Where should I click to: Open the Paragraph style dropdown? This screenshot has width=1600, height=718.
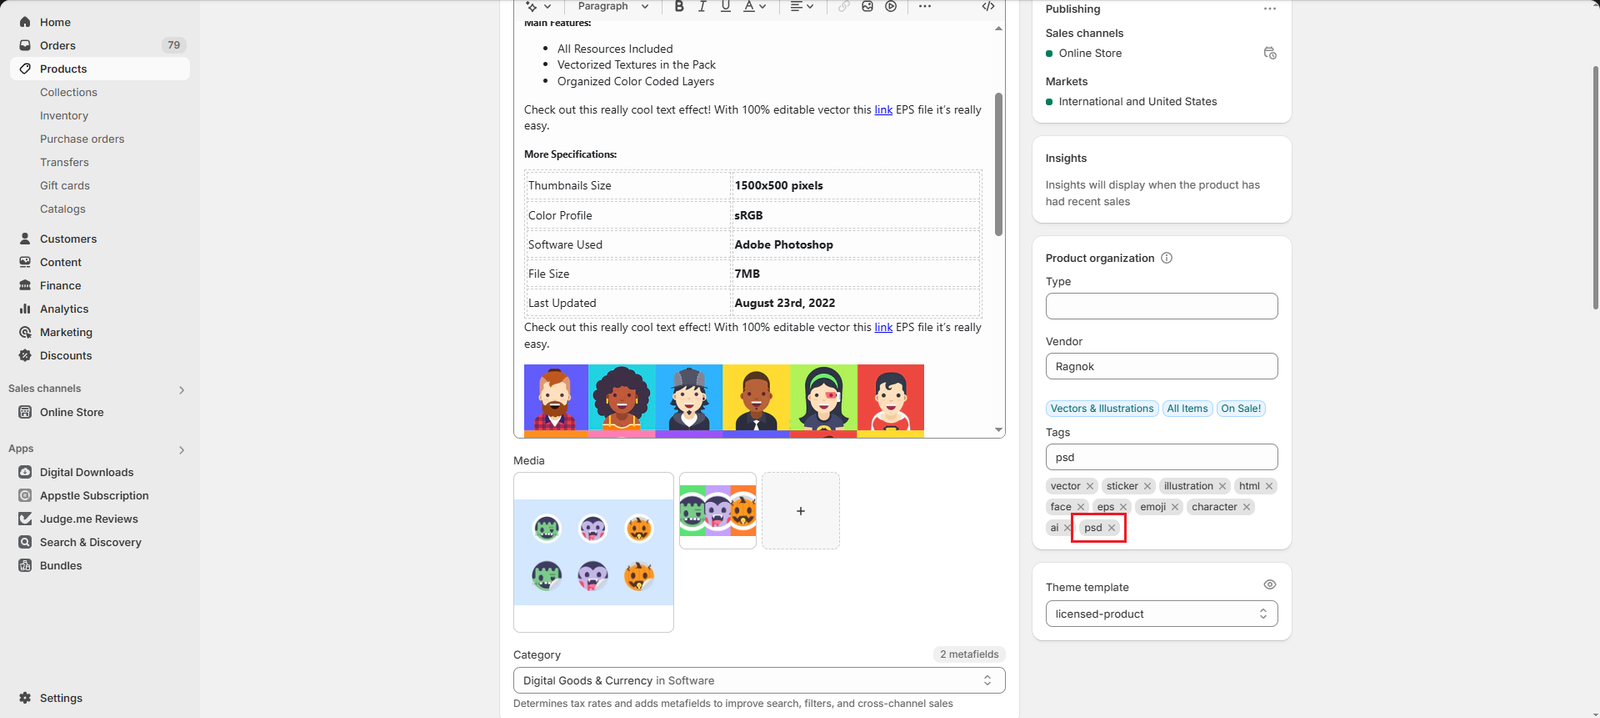click(612, 6)
